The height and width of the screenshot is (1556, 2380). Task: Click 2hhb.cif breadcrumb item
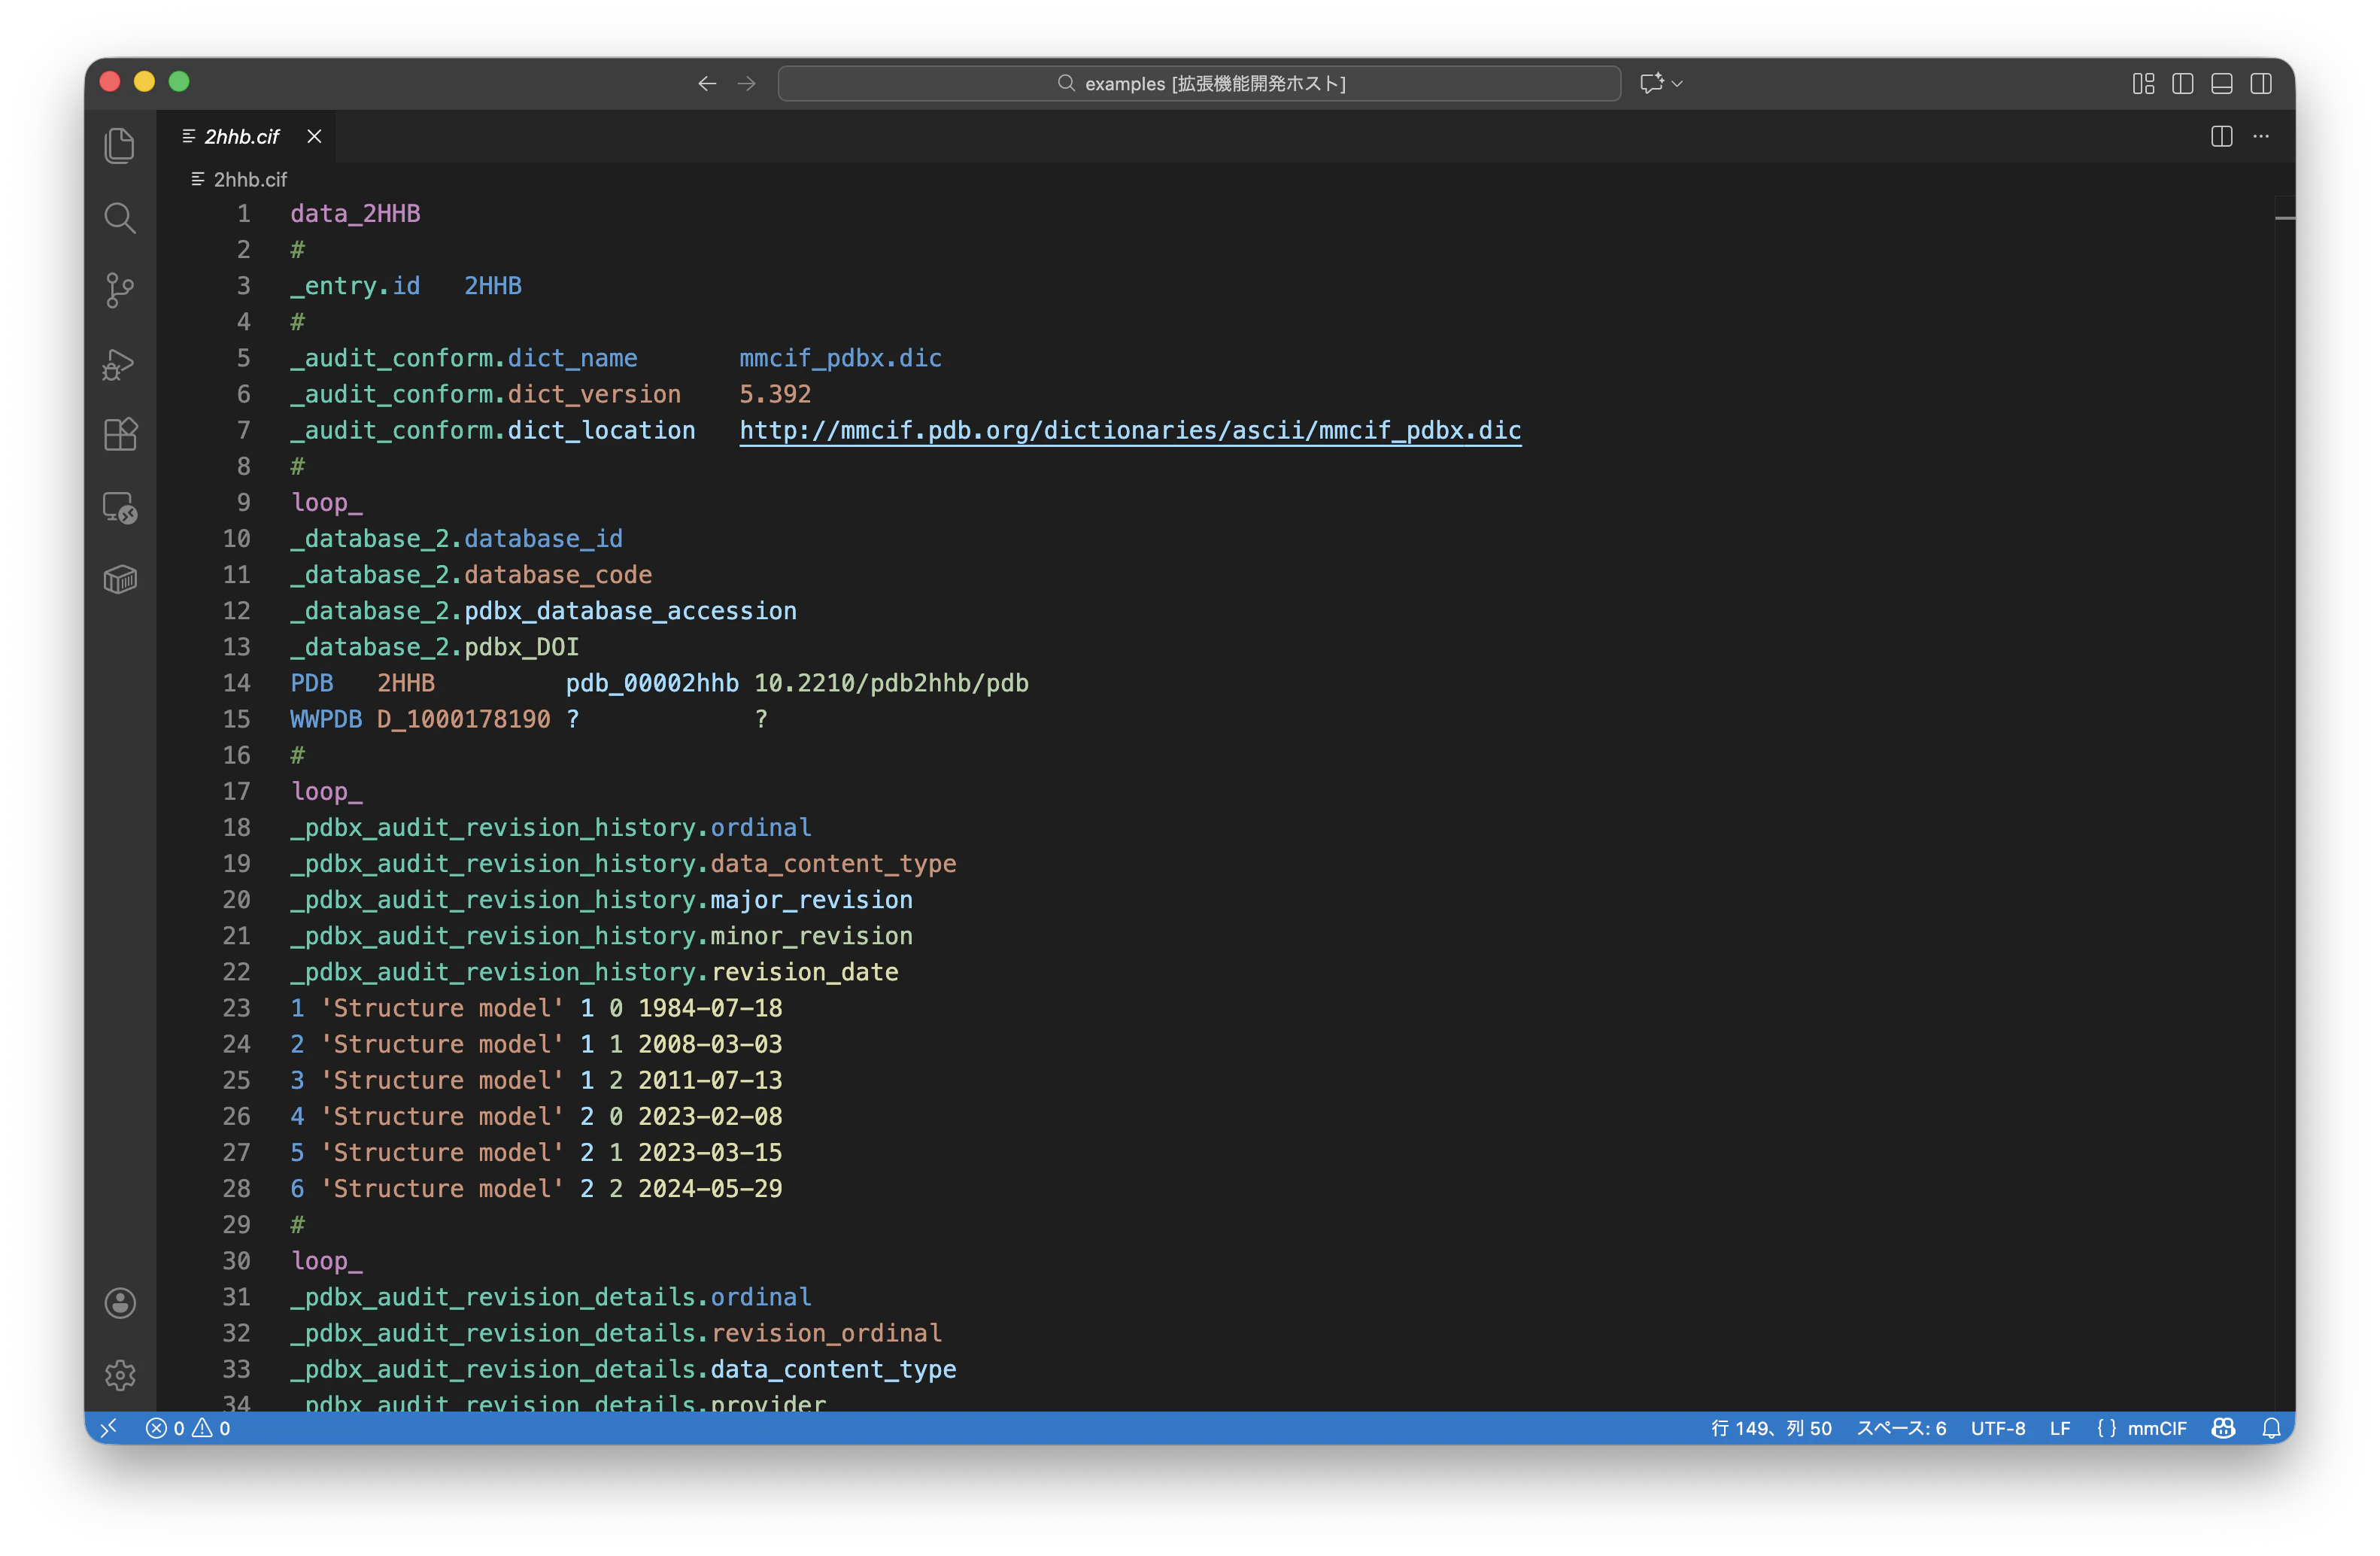[x=249, y=180]
